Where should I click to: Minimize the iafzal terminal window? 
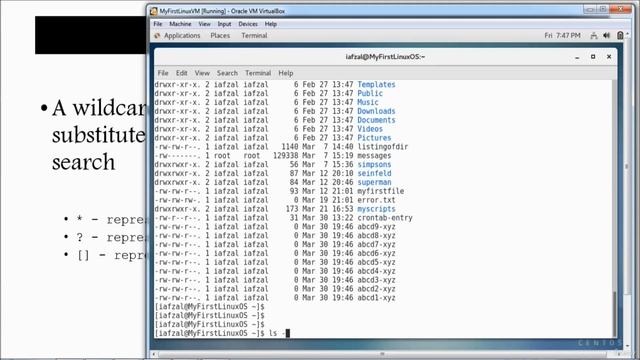click(577, 57)
